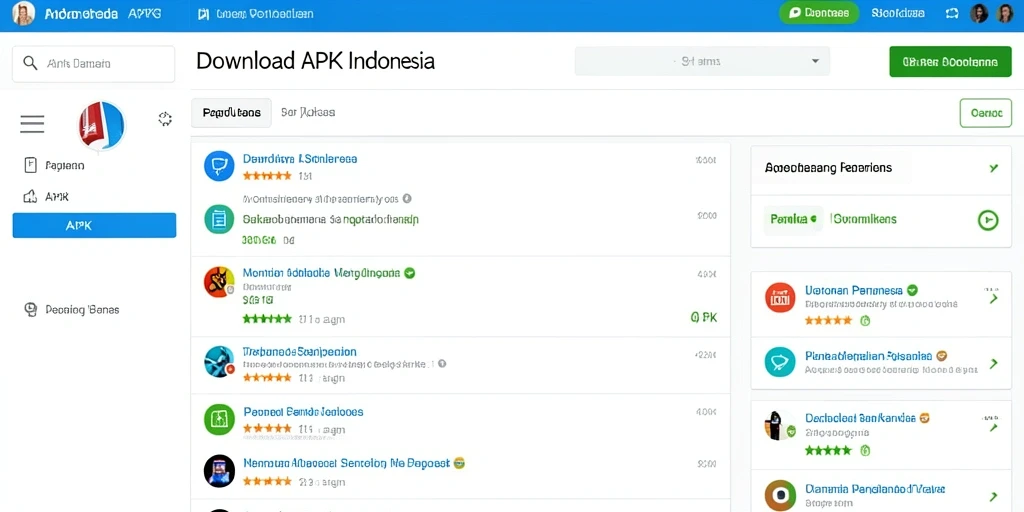Click the dropdown arrow in the gray selector
The image size is (1024, 512).
point(815,61)
